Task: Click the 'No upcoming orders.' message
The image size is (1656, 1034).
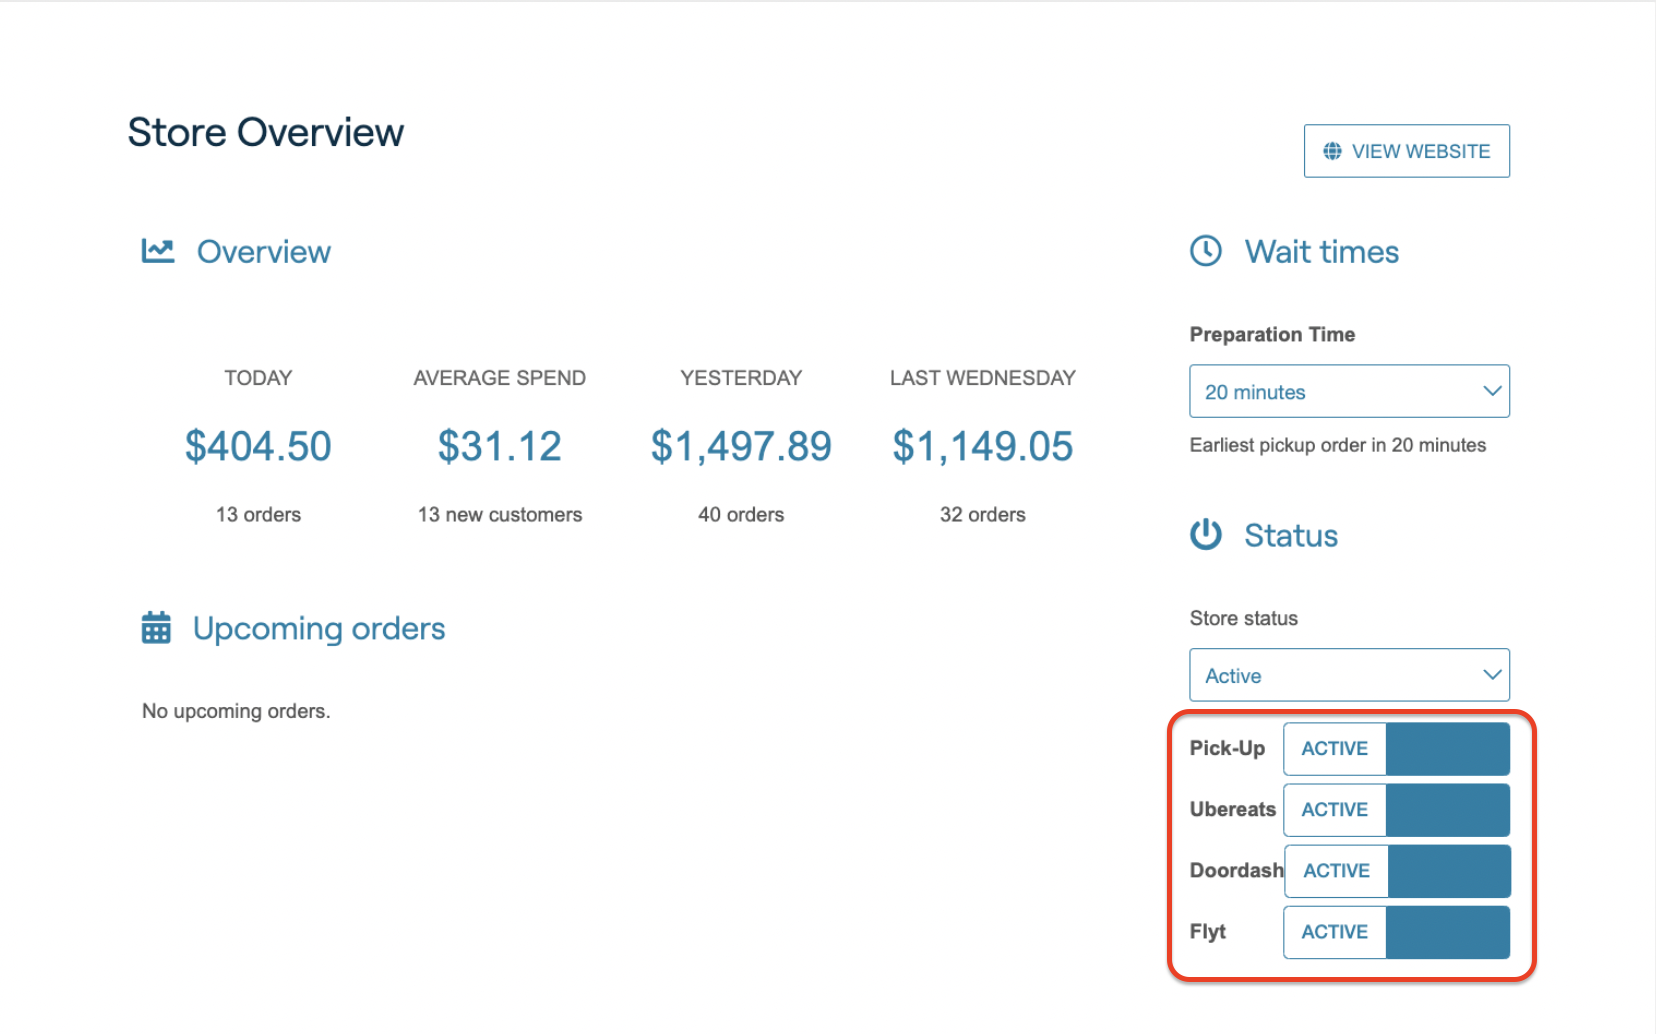Action: click(236, 711)
